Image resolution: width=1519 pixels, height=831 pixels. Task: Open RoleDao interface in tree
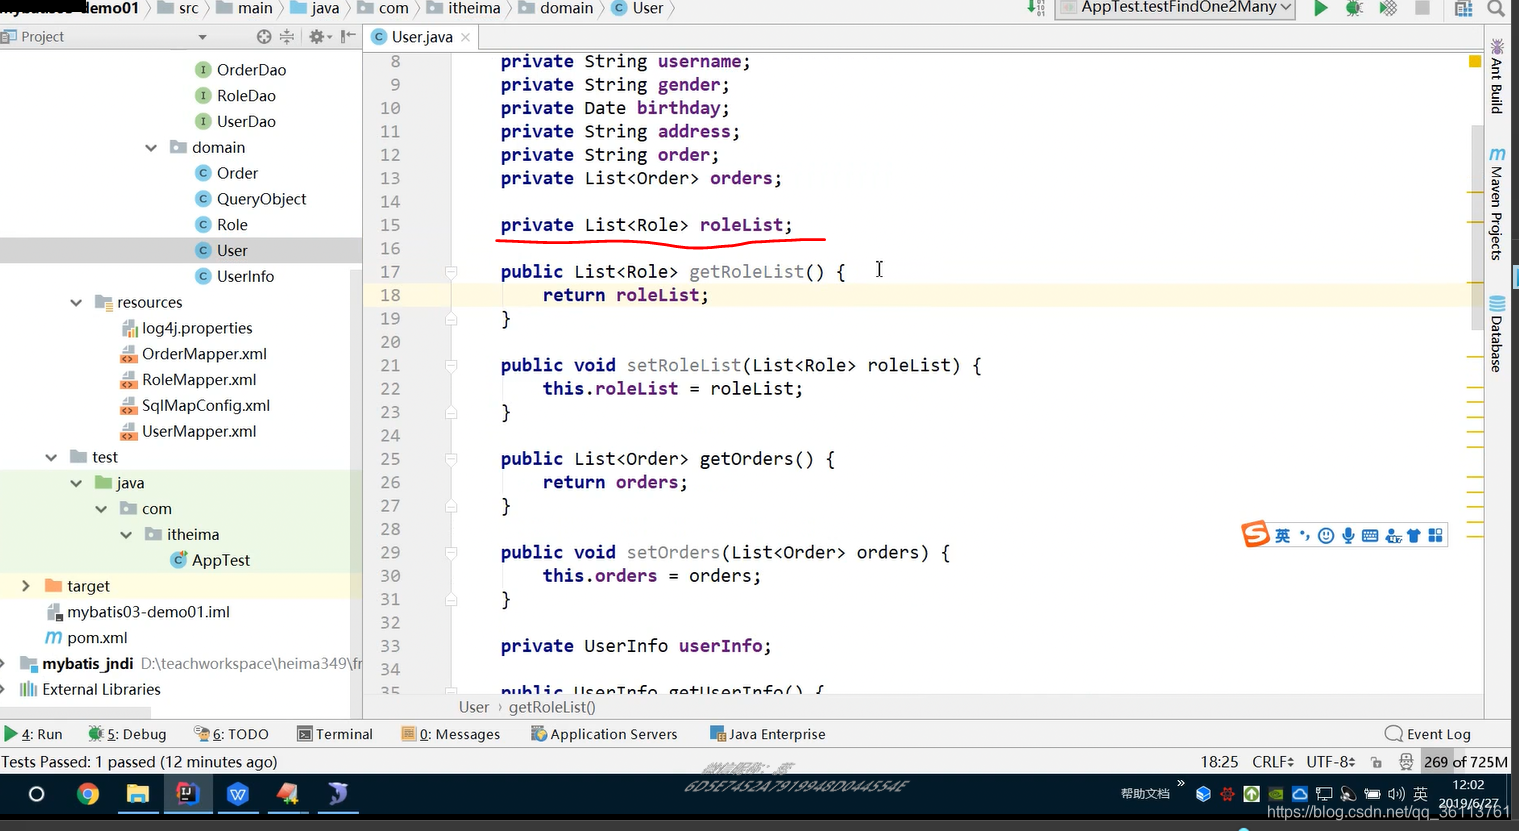[246, 96]
